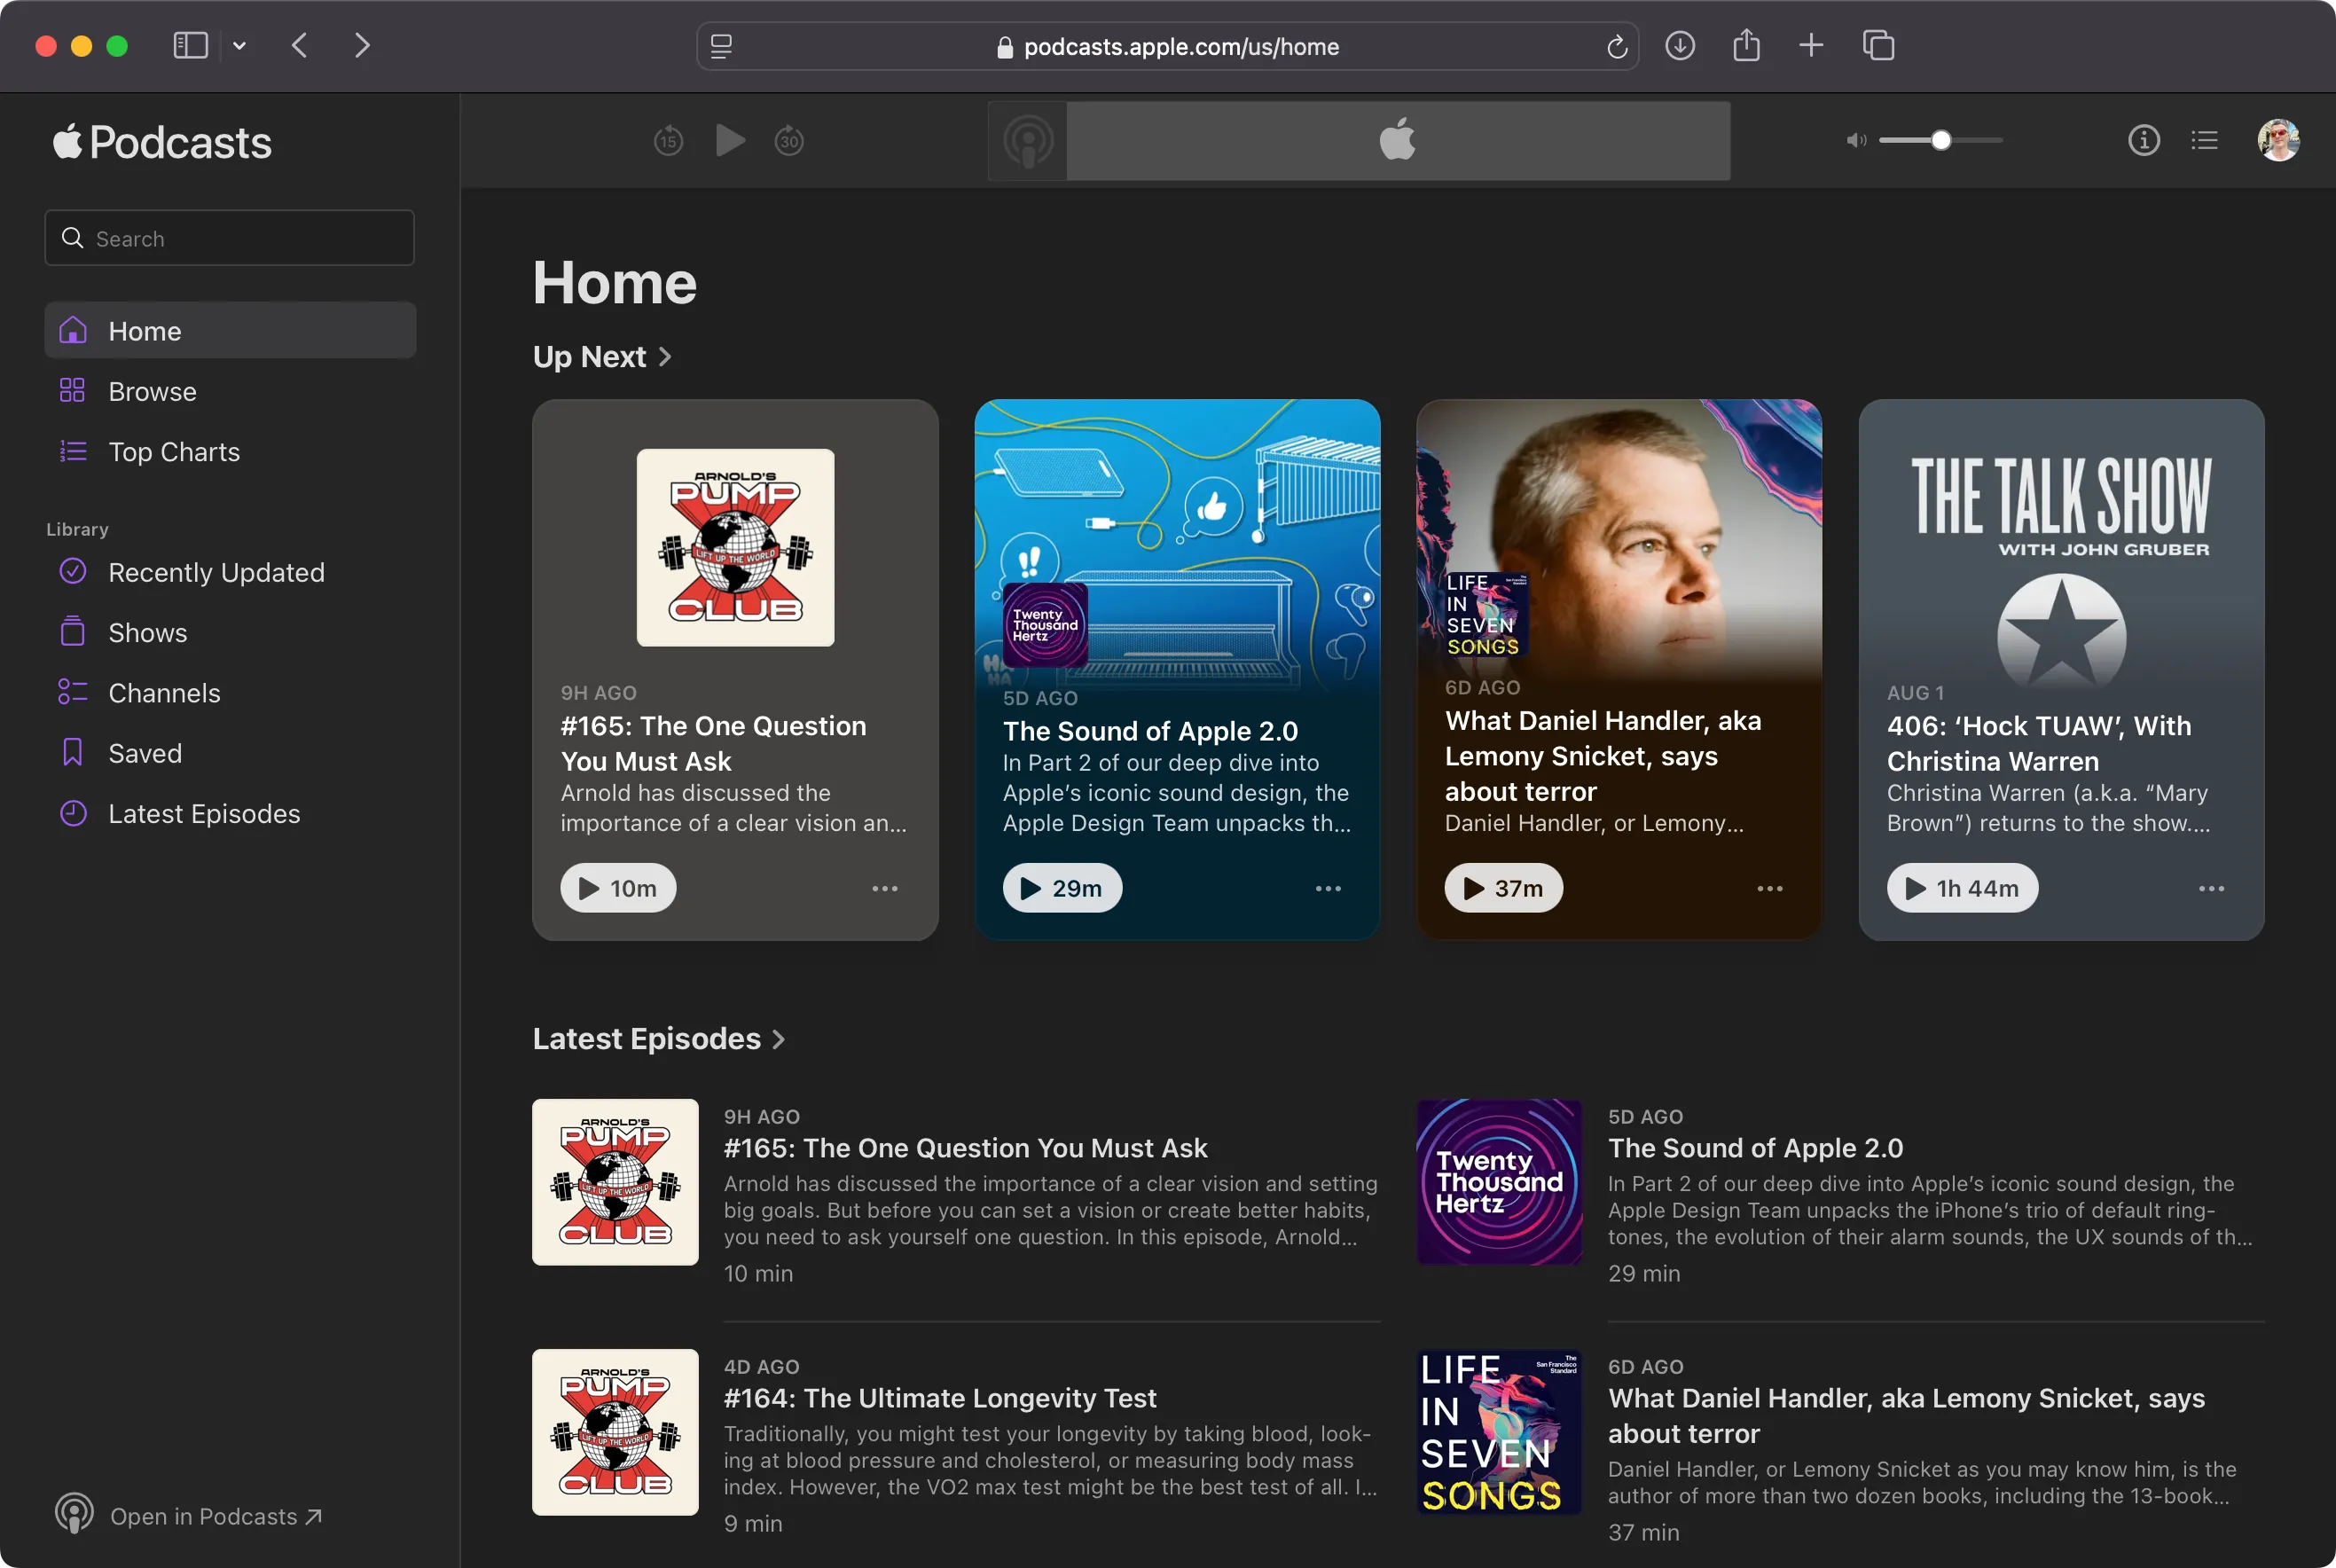Image resolution: width=2336 pixels, height=1568 pixels.
Task: Open #164 Ultimate Longevity Test thumbnail
Action: click(615, 1432)
